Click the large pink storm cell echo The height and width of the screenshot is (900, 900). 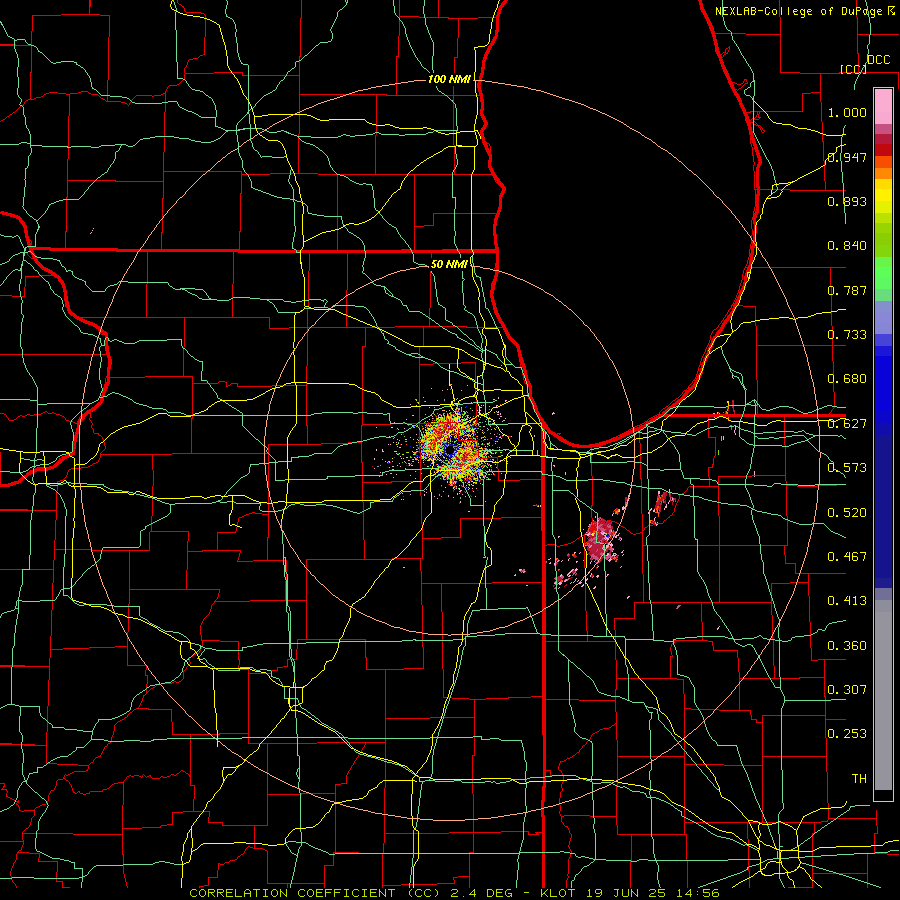pos(601,538)
